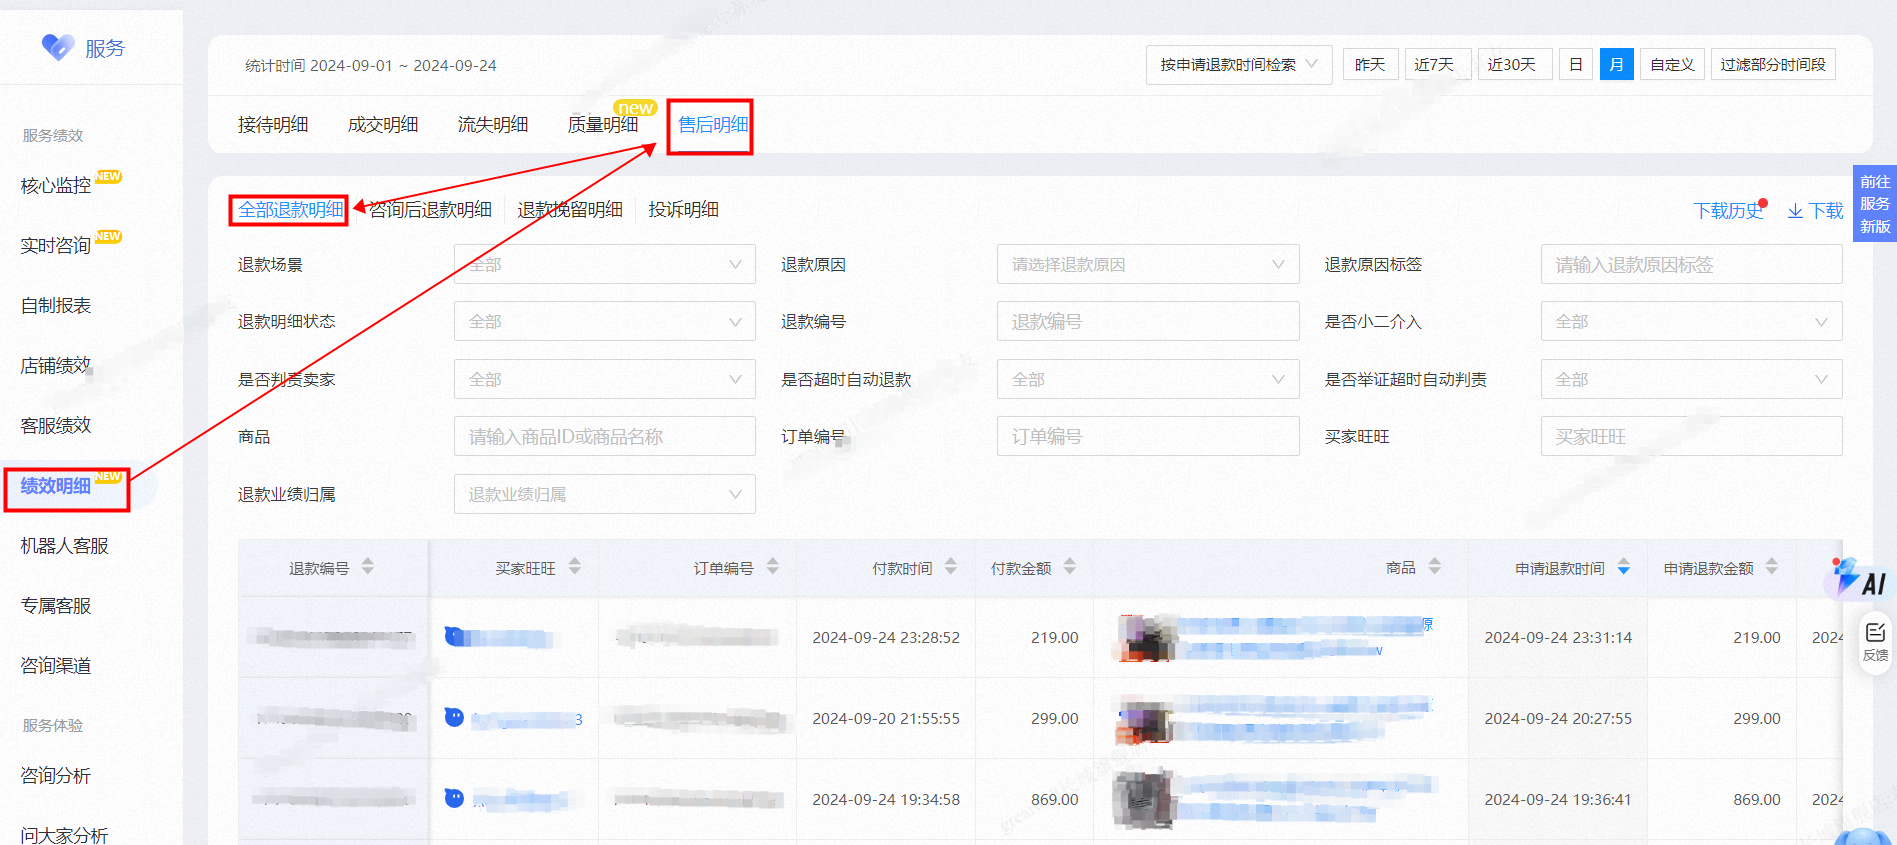Image resolution: width=1897 pixels, height=845 pixels.
Task: Open 按申请退款时间检索 dropdown
Action: pyautogui.click(x=1239, y=65)
